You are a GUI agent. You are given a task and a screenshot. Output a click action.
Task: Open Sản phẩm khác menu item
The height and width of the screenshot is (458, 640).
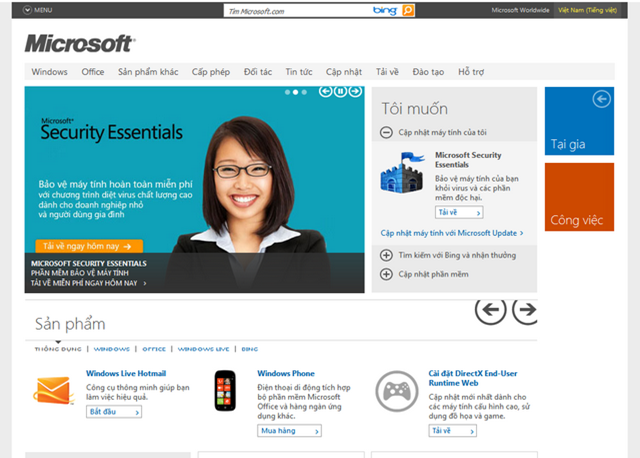(148, 72)
